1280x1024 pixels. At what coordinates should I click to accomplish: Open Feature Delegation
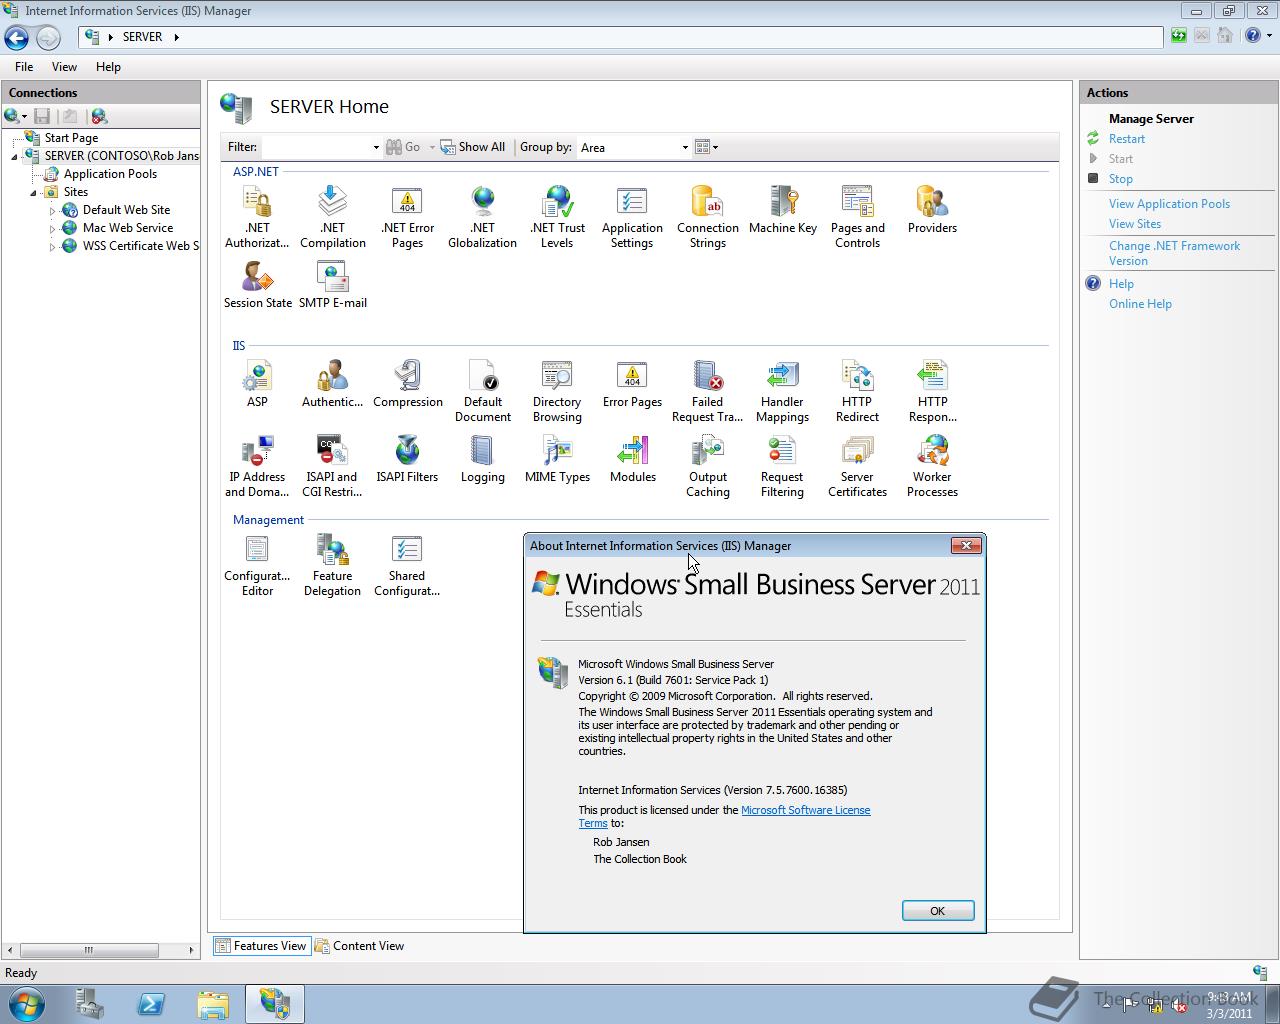332,565
